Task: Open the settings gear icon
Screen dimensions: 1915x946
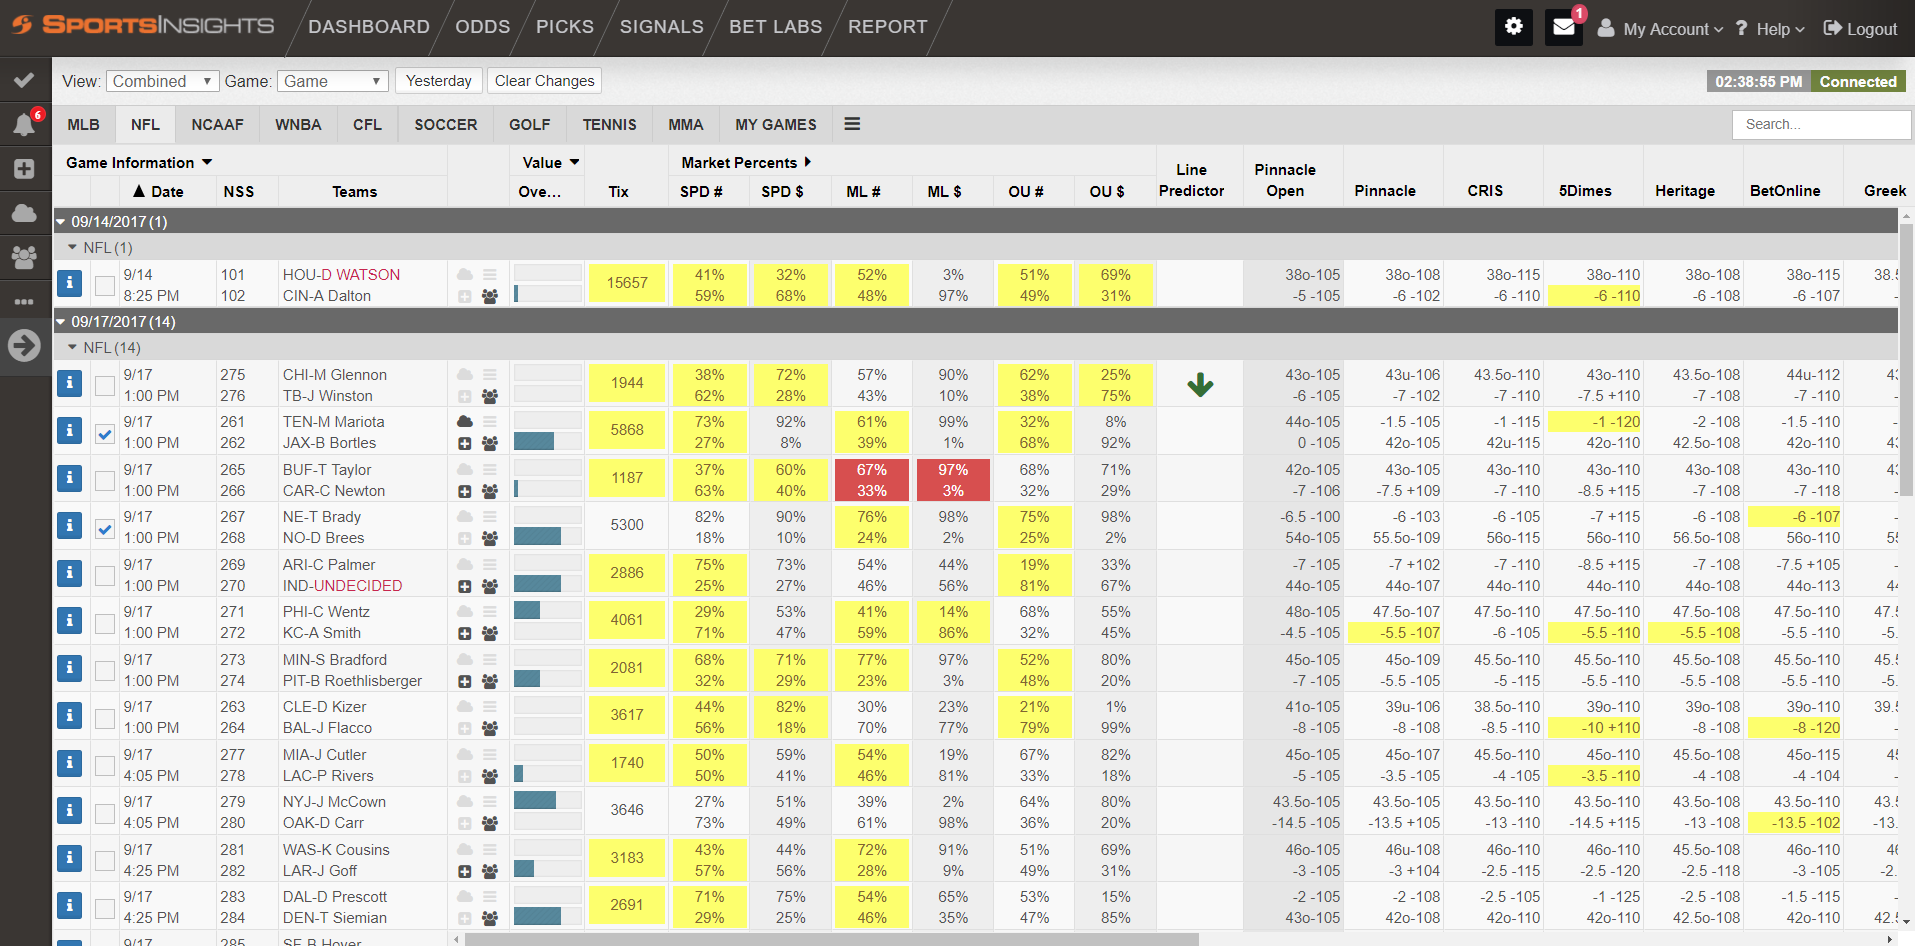Action: coord(1513,27)
